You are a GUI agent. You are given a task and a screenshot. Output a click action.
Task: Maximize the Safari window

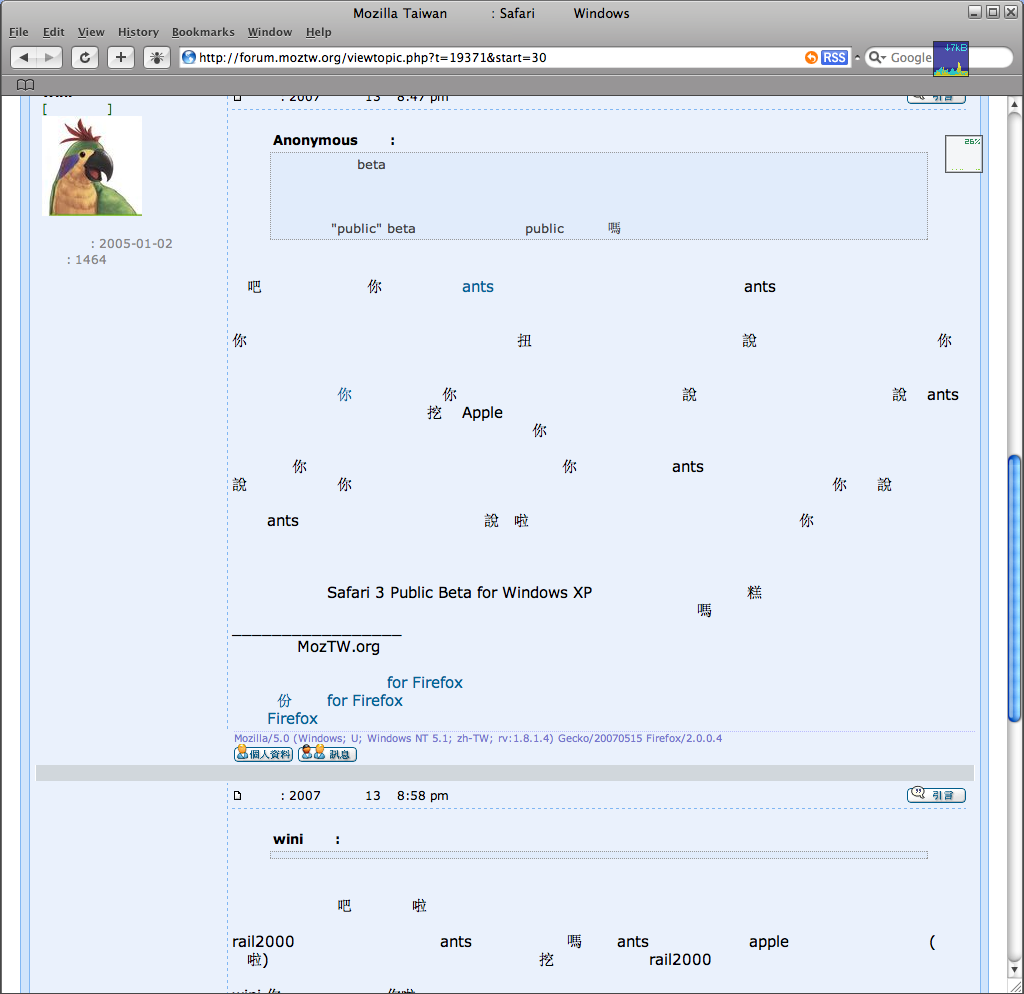coord(993,12)
